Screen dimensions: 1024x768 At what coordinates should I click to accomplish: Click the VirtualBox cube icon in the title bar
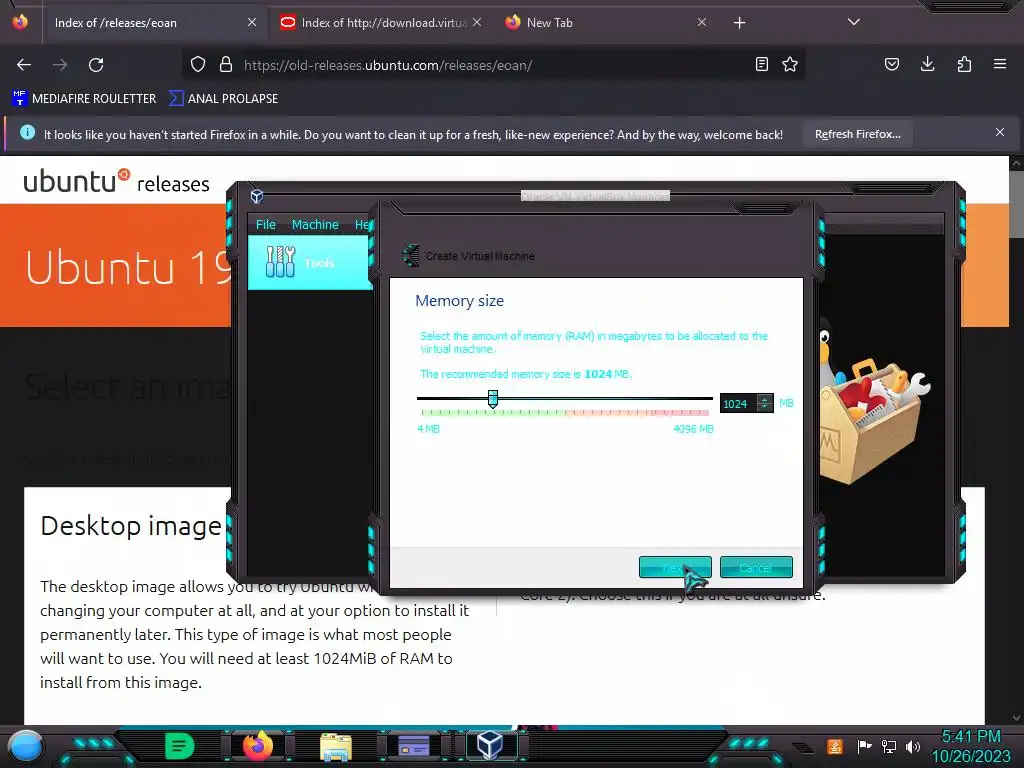(x=257, y=196)
